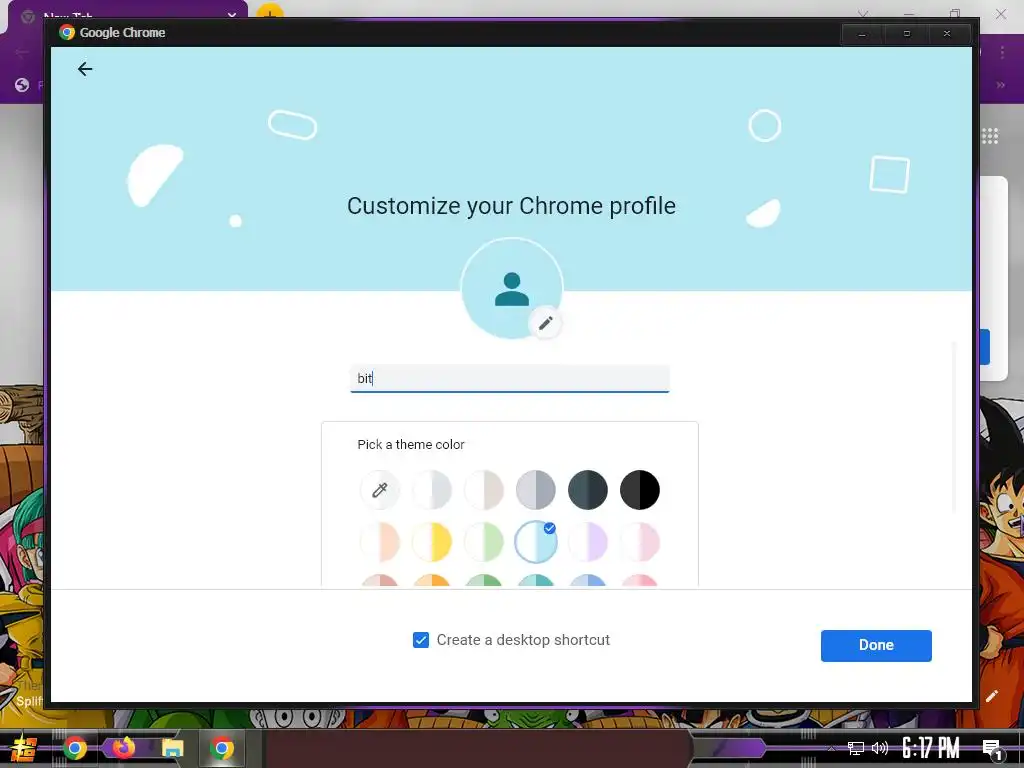The image size is (1024, 768).
Task: Go back with the arrow icon
Action: (85, 69)
